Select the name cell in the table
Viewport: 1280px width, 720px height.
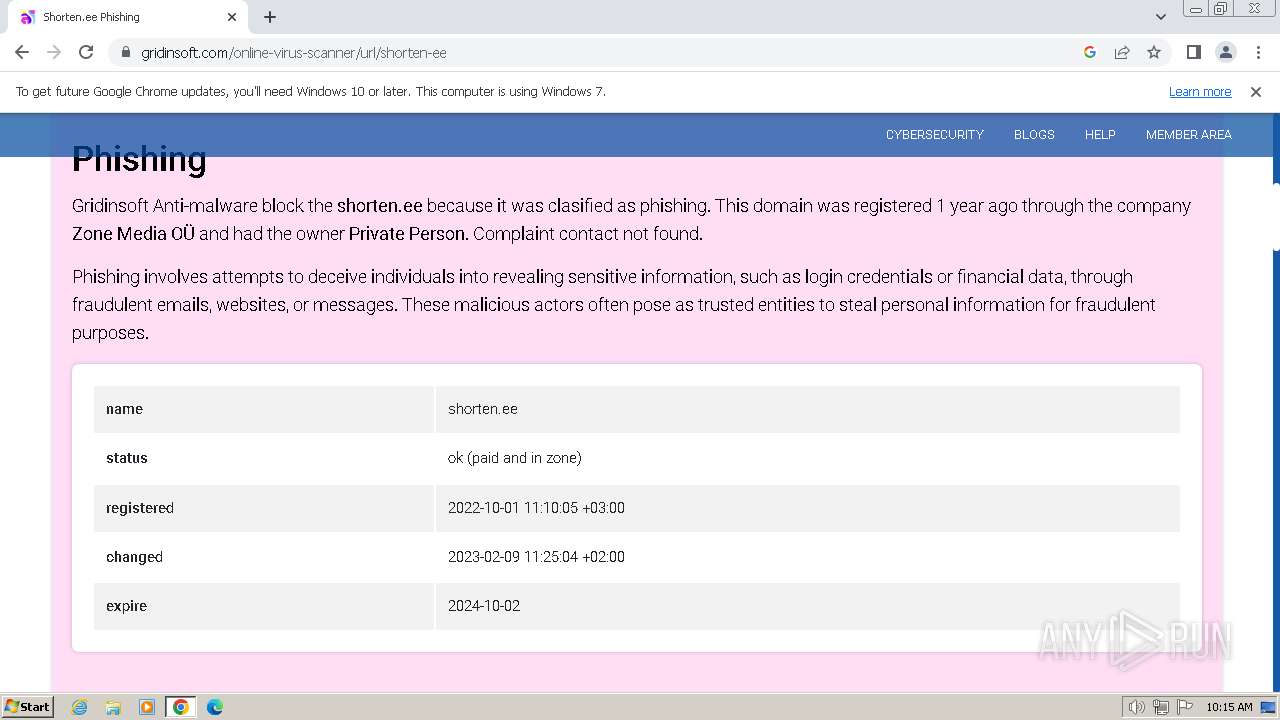pyautogui.click(x=264, y=409)
